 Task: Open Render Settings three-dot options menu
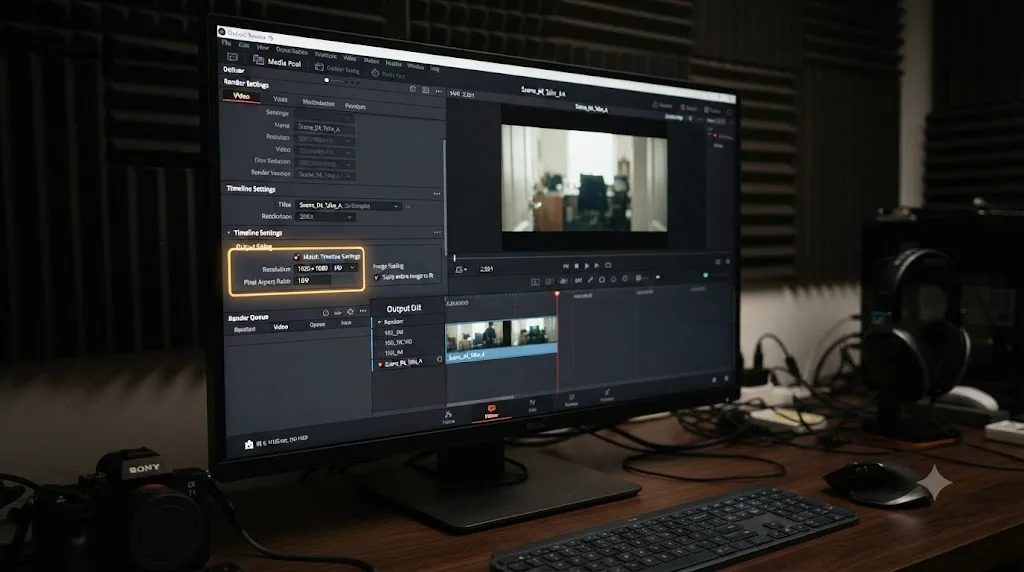point(439,91)
